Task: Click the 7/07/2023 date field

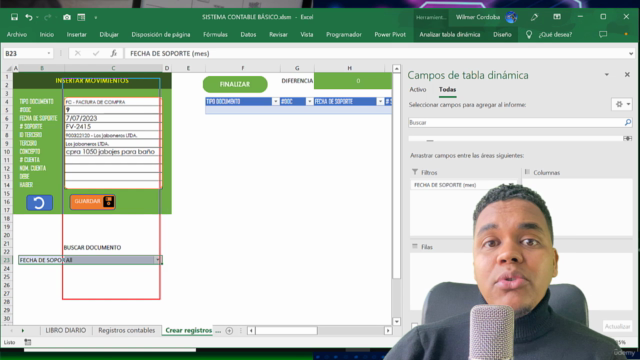Action: click(x=113, y=118)
